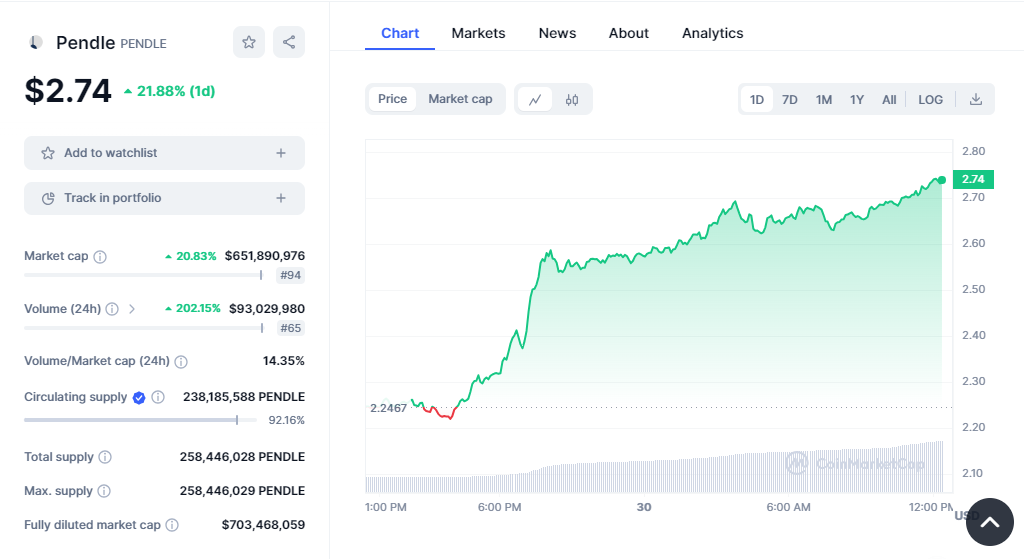Screen dimensions: 1024x559
Task: Click the 92.16% supply percentage
Action: point(286,420)
